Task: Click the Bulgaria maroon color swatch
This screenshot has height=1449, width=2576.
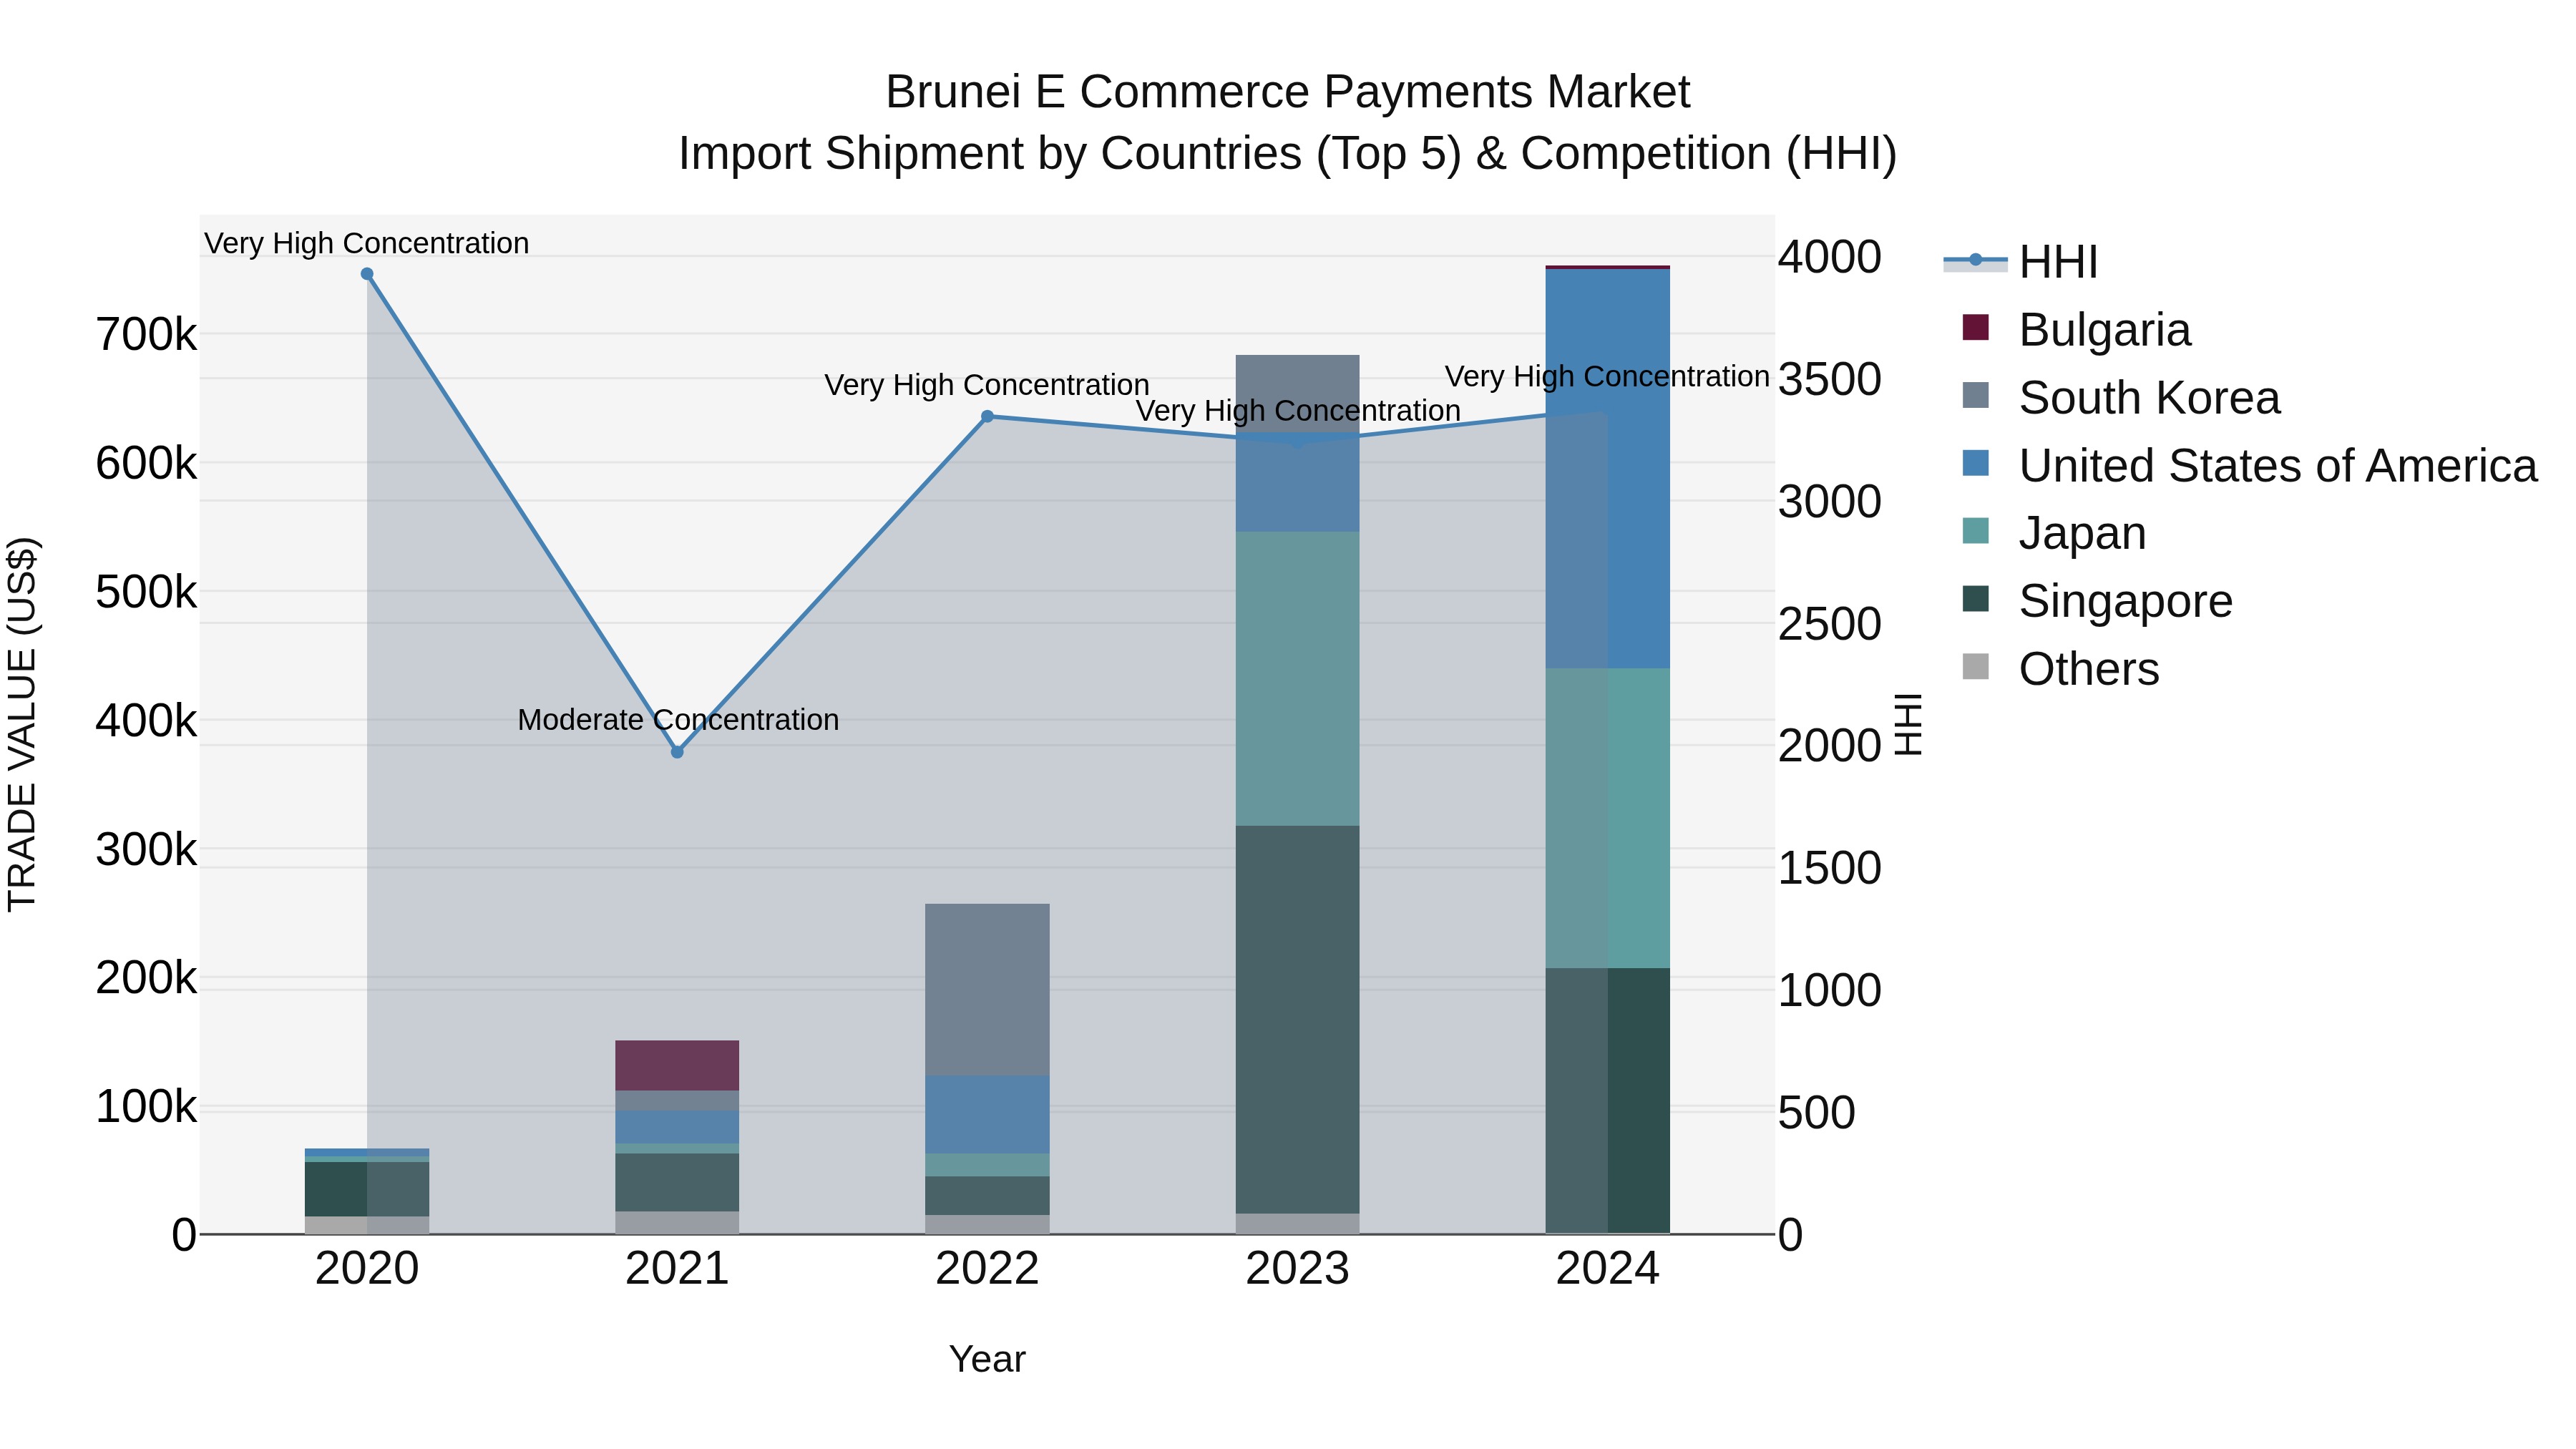Action: click(x=1976, y=327)
